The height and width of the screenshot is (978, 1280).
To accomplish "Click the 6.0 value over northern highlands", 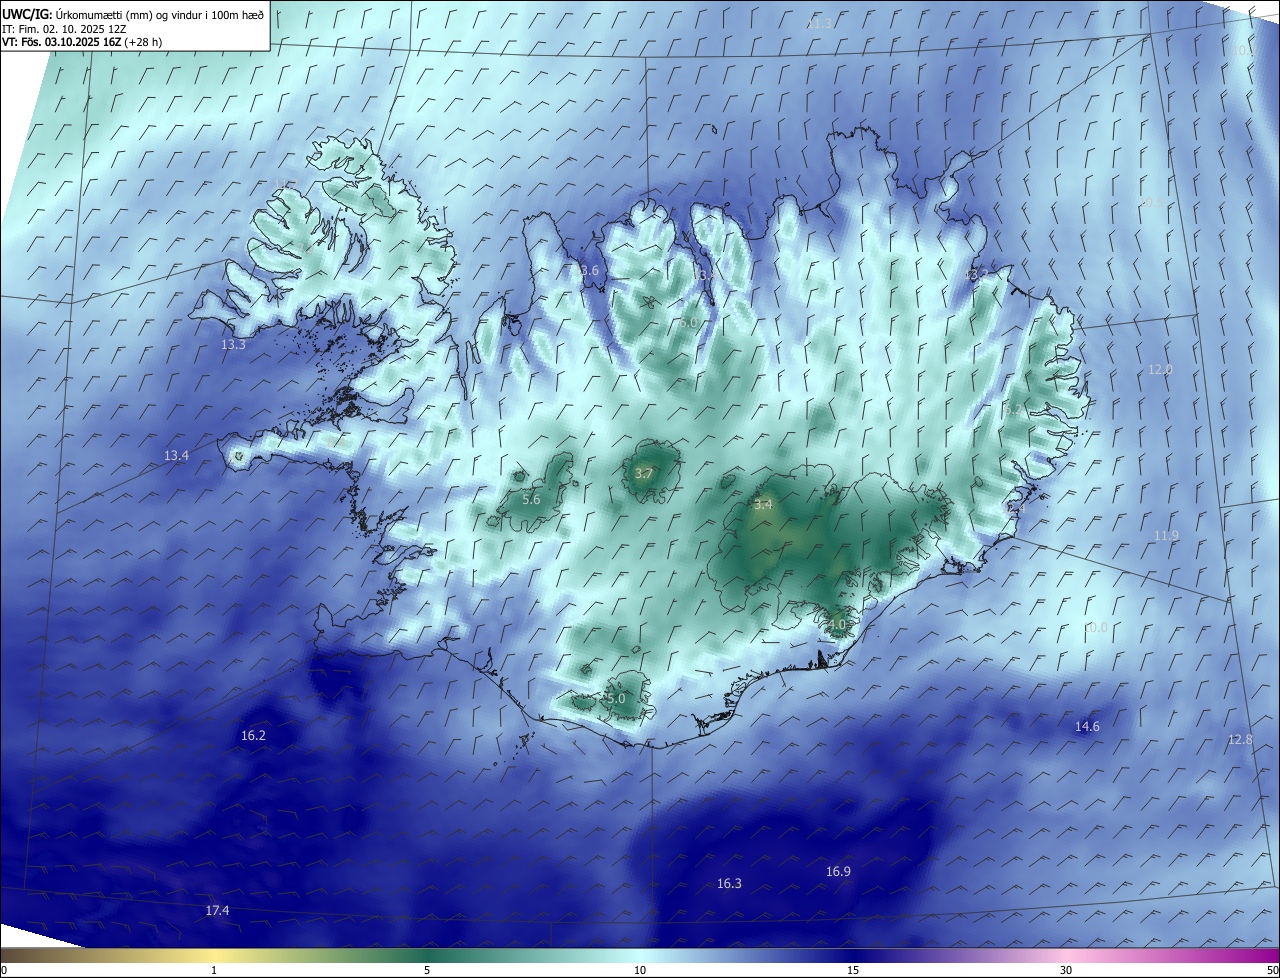I will pyautogui.click(x=687, y=322).
